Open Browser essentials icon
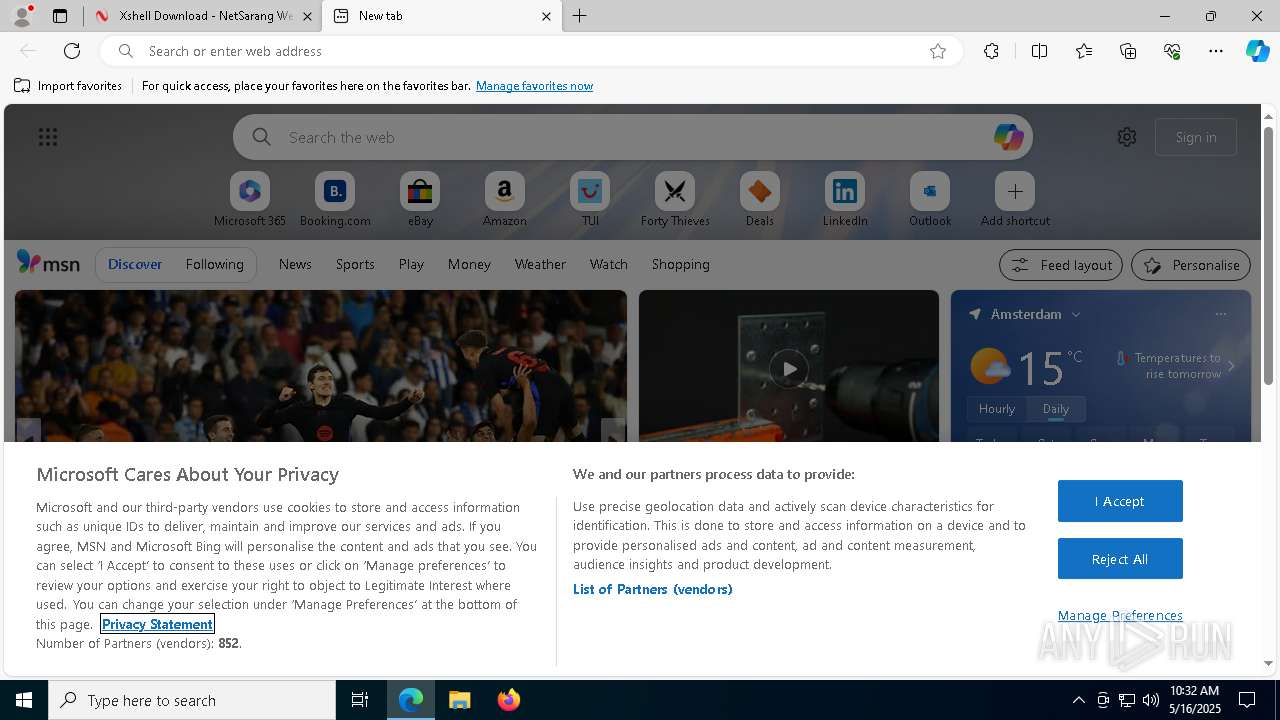 point(1172,51)
